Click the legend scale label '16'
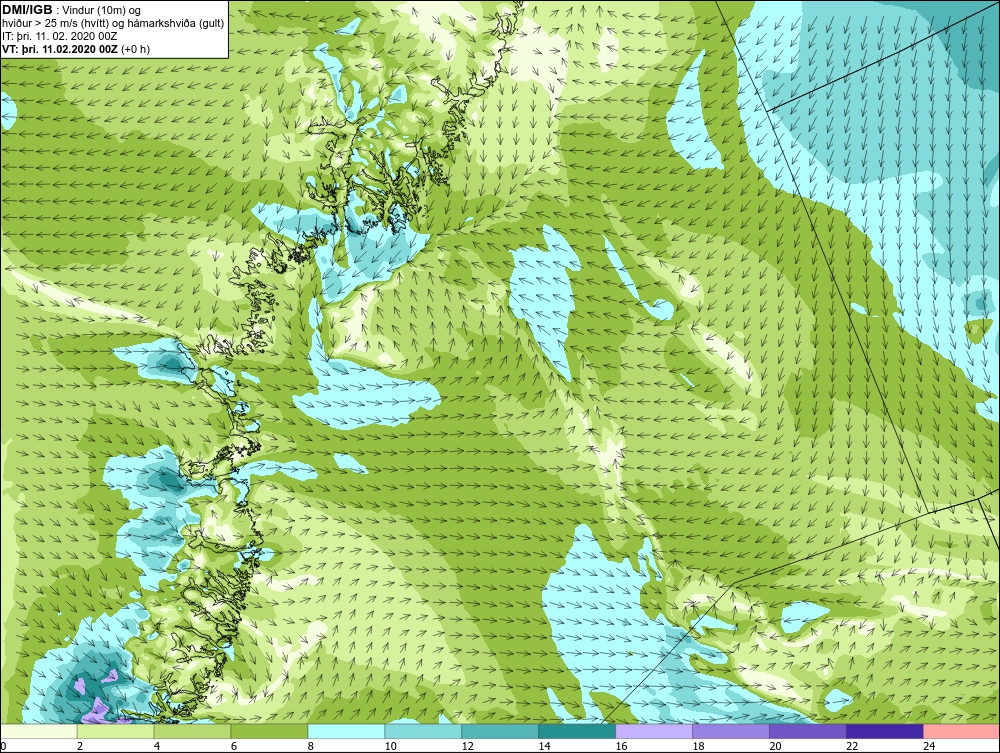The height and width of the screenshot is (753, 1000). [621, 746]
